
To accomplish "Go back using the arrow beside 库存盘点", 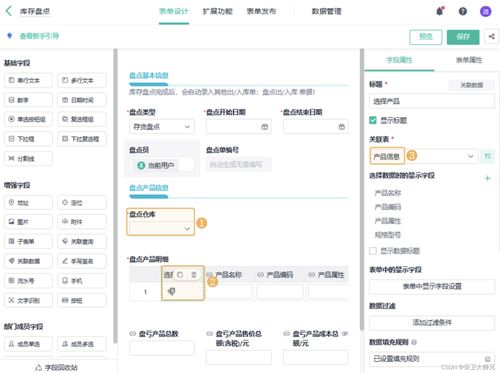I will (9, 11).
